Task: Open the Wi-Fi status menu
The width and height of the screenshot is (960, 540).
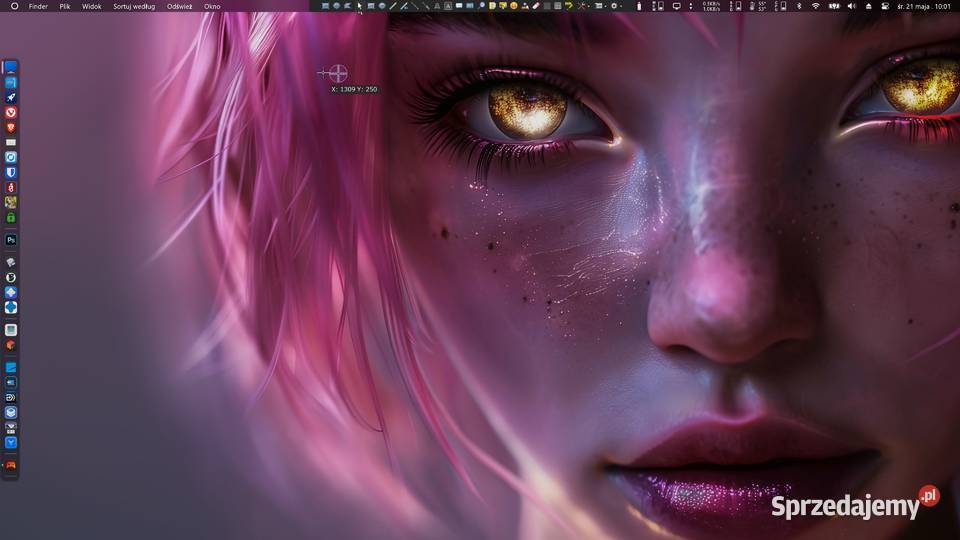Action: [816, 6]
